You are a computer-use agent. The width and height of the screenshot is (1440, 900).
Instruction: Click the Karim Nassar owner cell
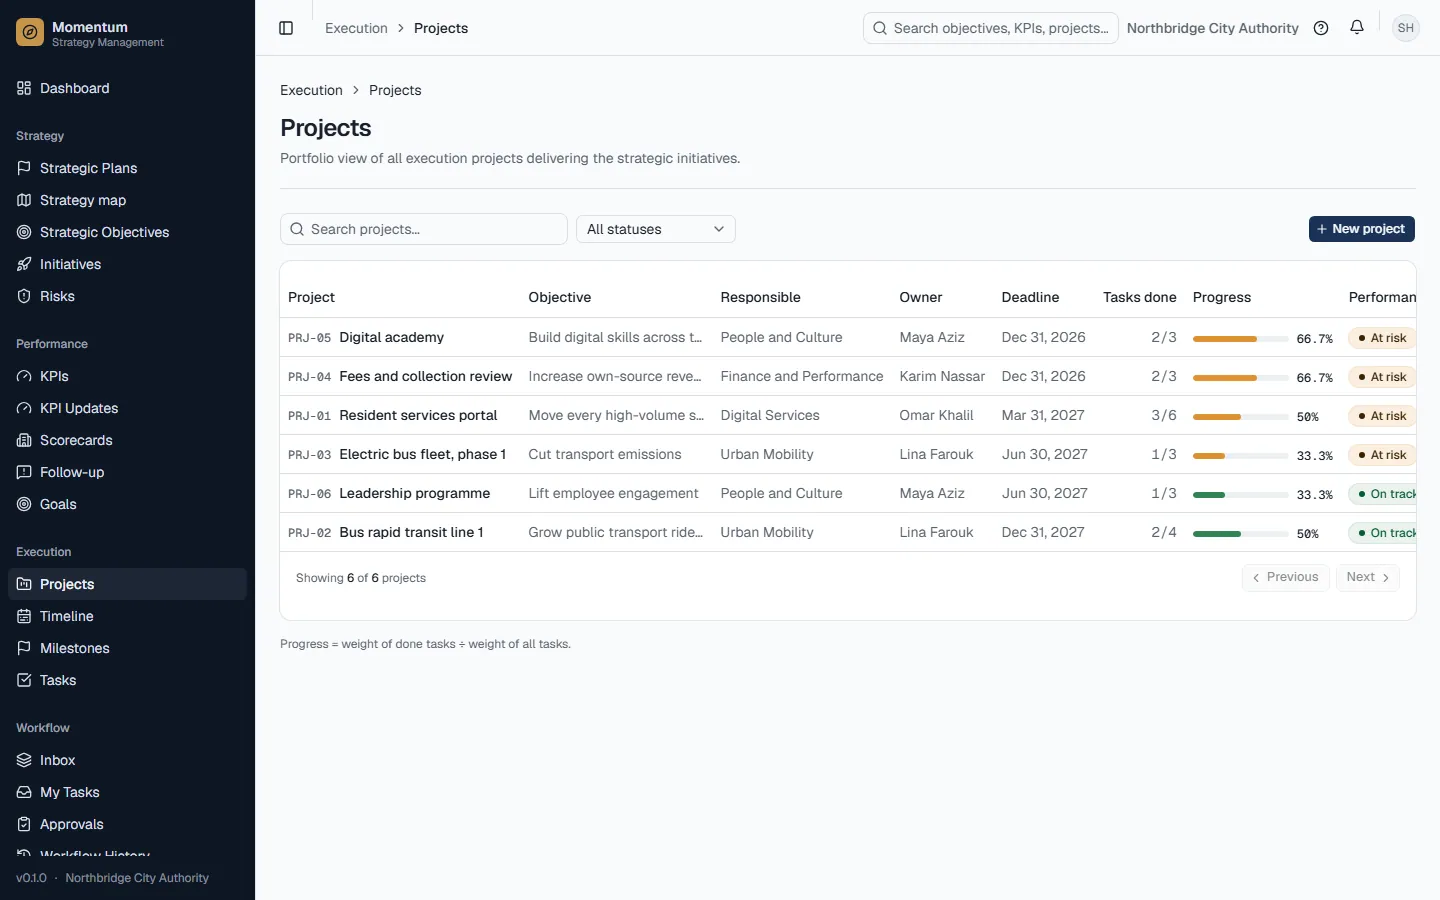[942, 376]
